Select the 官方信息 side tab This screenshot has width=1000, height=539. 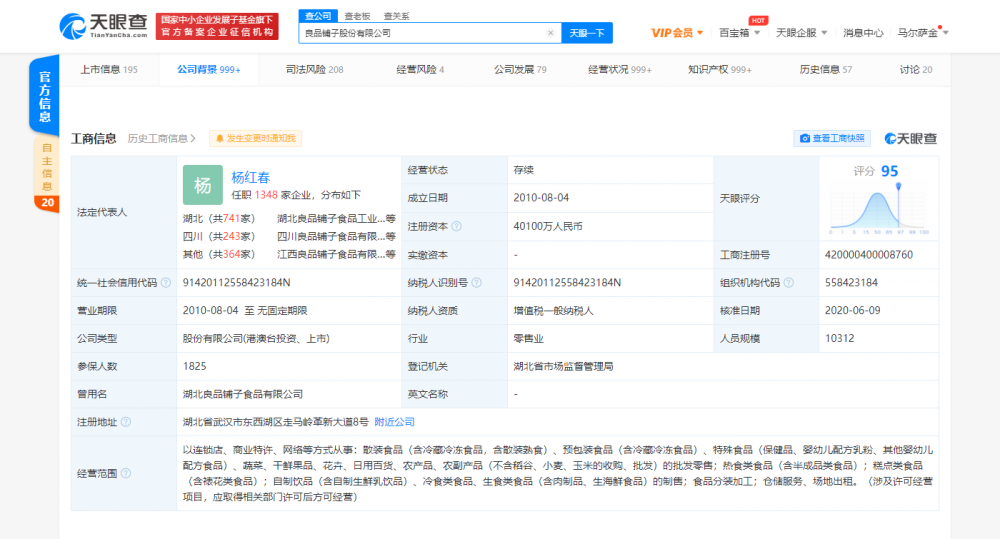tap(45, 95)
